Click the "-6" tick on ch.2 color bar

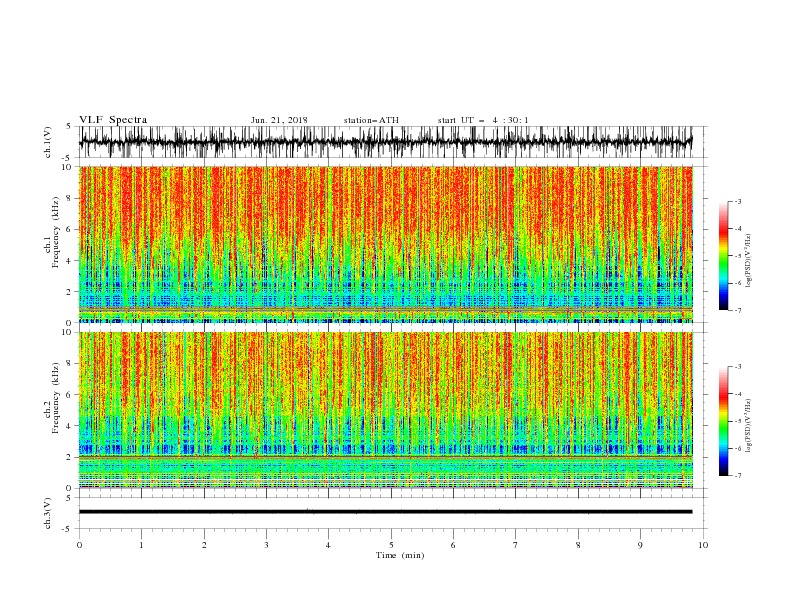(x=738, y=448)
